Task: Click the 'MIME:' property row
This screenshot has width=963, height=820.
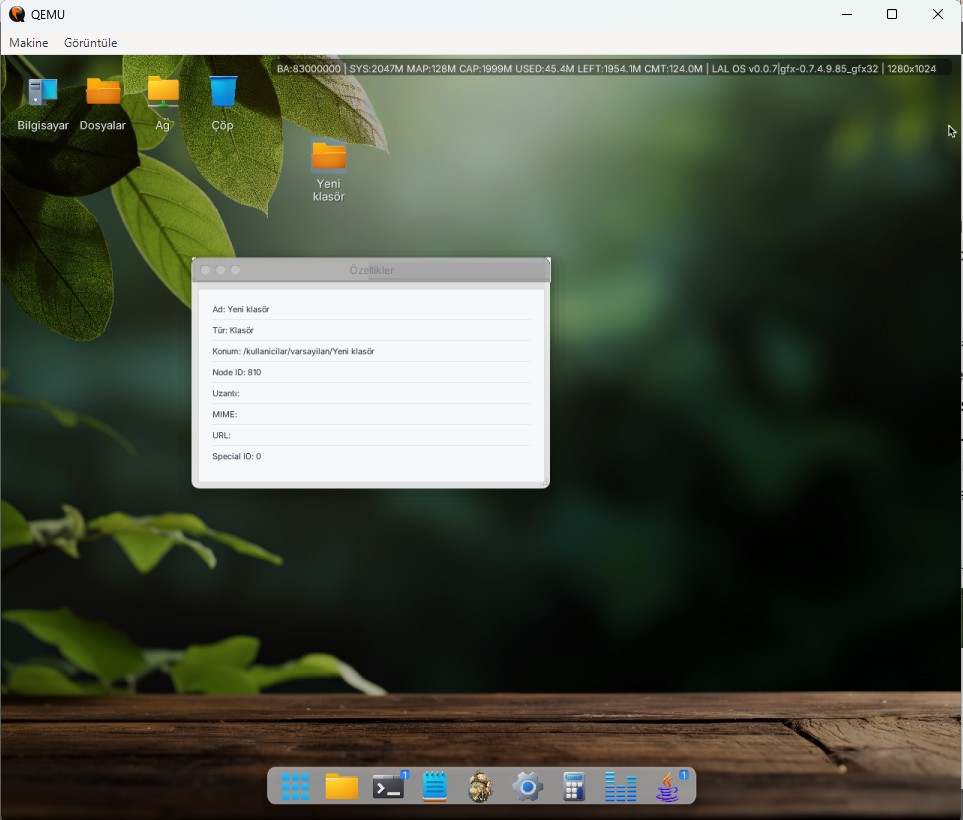Action: pyautogui.click(x=371, y=414)
